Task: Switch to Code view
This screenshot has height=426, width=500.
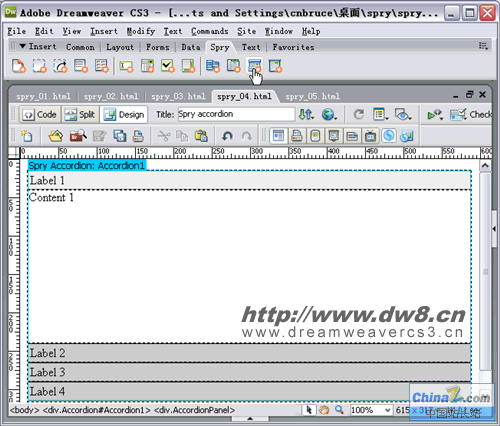Action: tap(40, 115)
